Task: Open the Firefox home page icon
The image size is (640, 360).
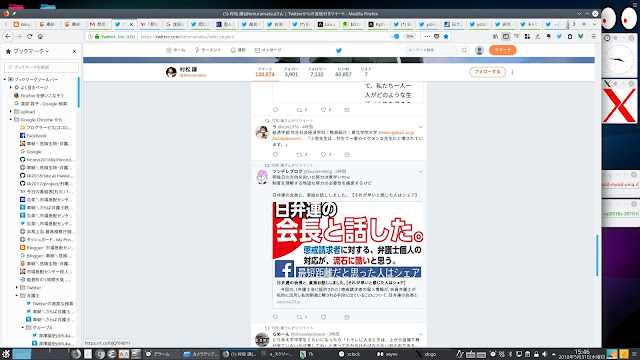Action: point(40,36)
